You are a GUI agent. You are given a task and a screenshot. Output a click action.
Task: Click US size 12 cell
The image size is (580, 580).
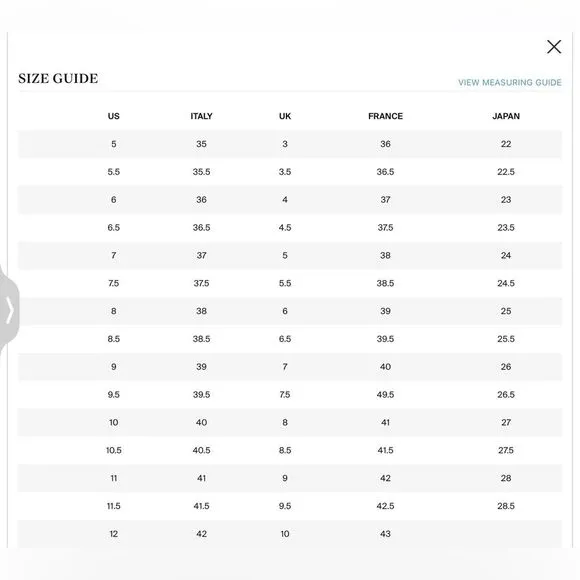(x=114, y=534)
